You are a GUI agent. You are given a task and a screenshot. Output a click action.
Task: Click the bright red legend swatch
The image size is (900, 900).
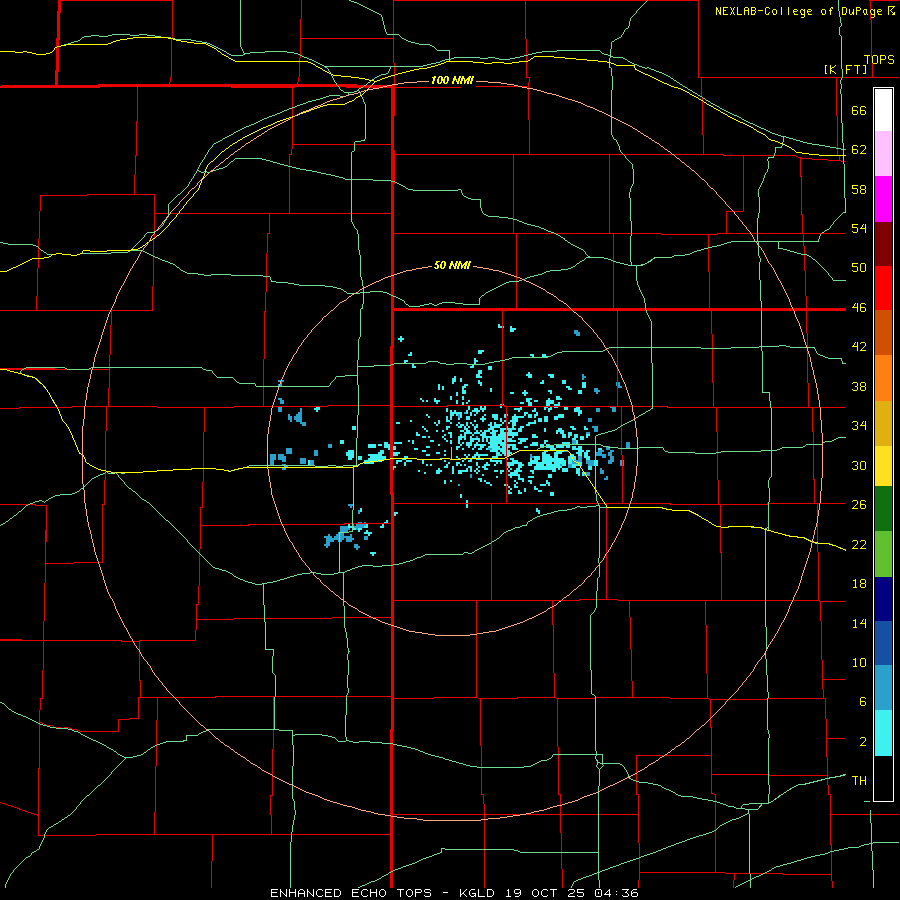pos(883,288)
